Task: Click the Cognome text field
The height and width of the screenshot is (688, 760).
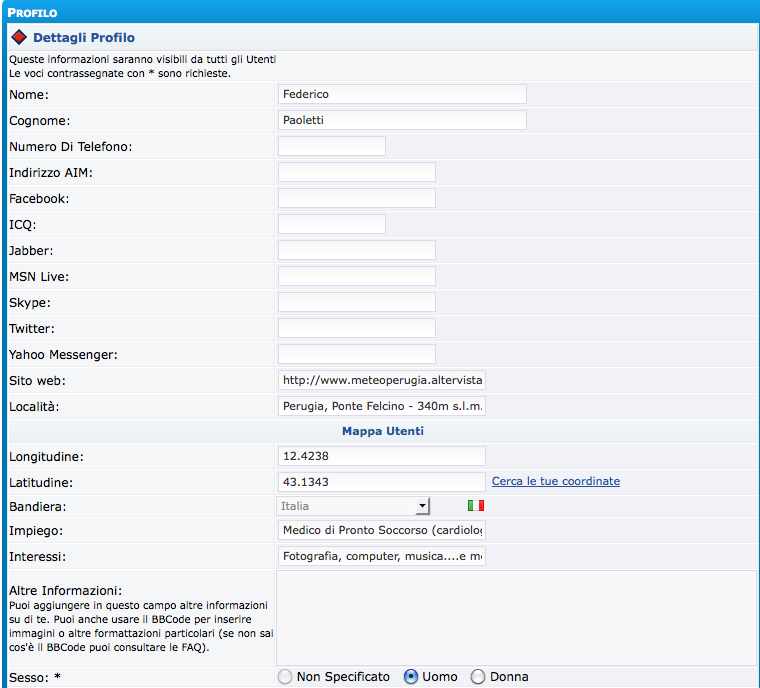Action: [x=402, y=120]
